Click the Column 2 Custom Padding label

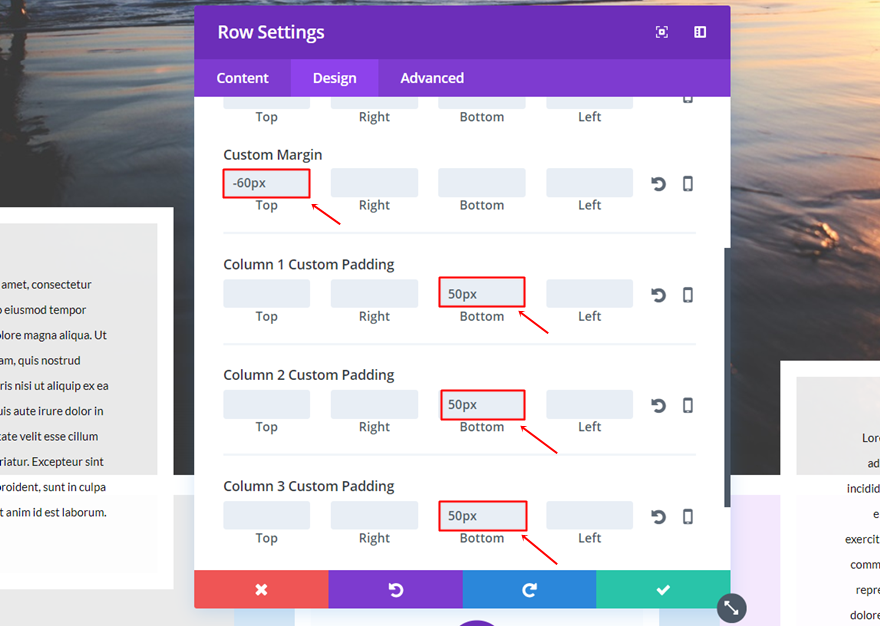tap(309, 375)
